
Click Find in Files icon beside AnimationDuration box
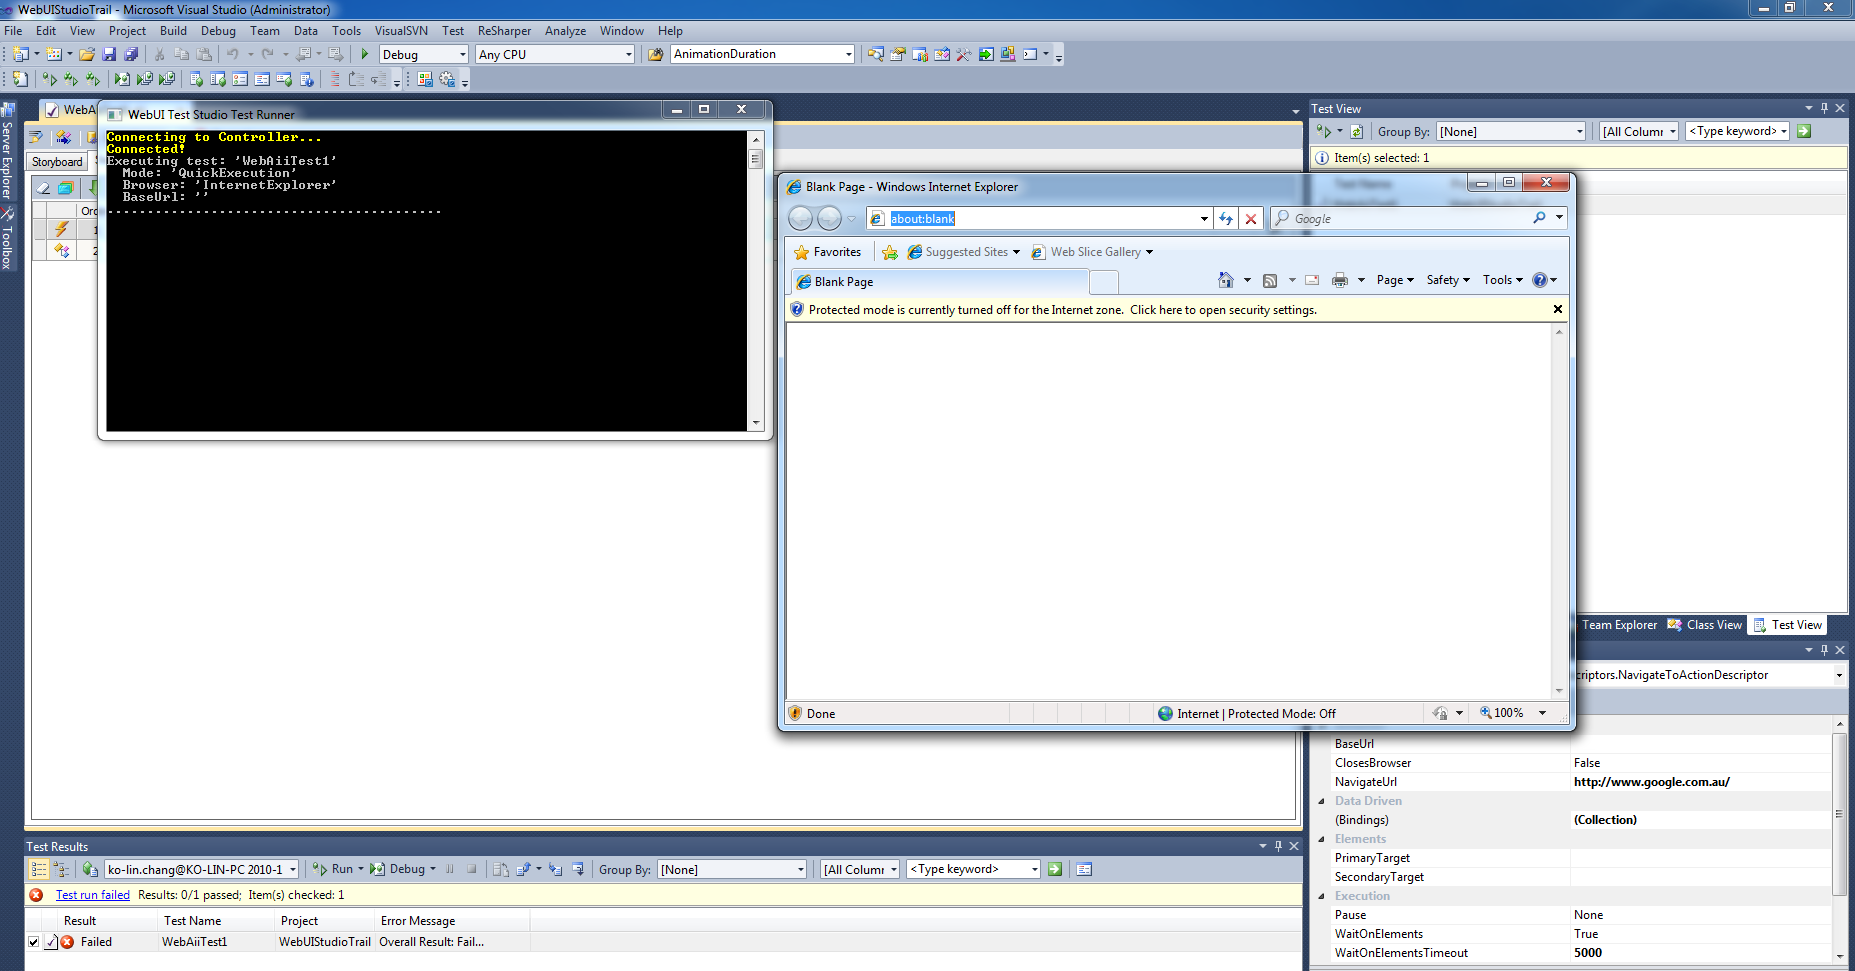tap(656, 54)
